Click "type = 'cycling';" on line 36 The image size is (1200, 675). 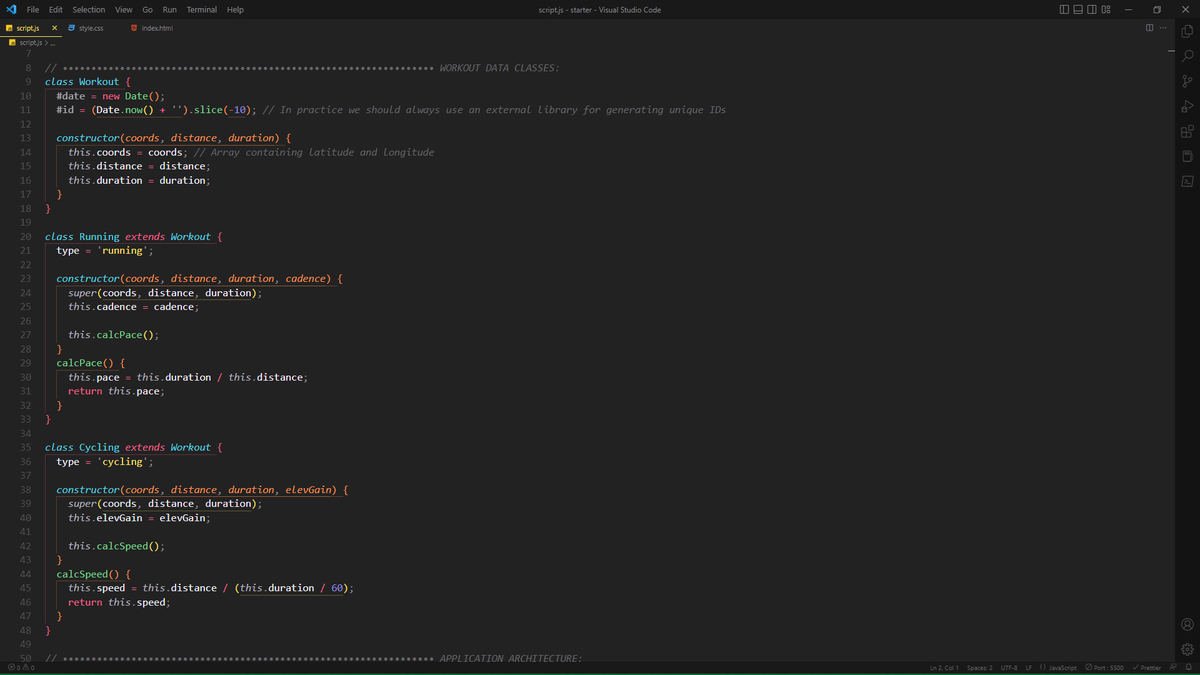pyautogui.click(x=105, y=462)
